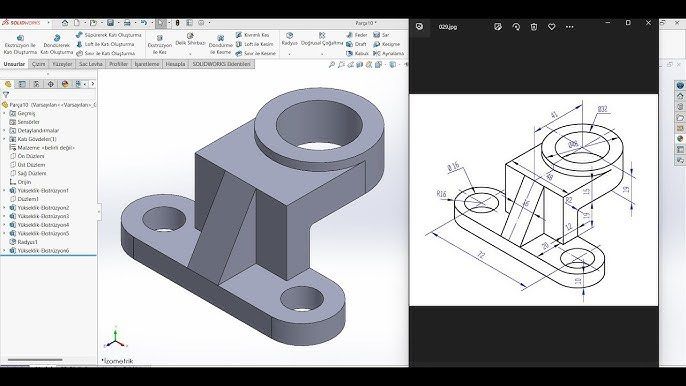This screenshot has width=686, height=386.
Task: Open FeatureManager design tree tab
Action: 8,84
